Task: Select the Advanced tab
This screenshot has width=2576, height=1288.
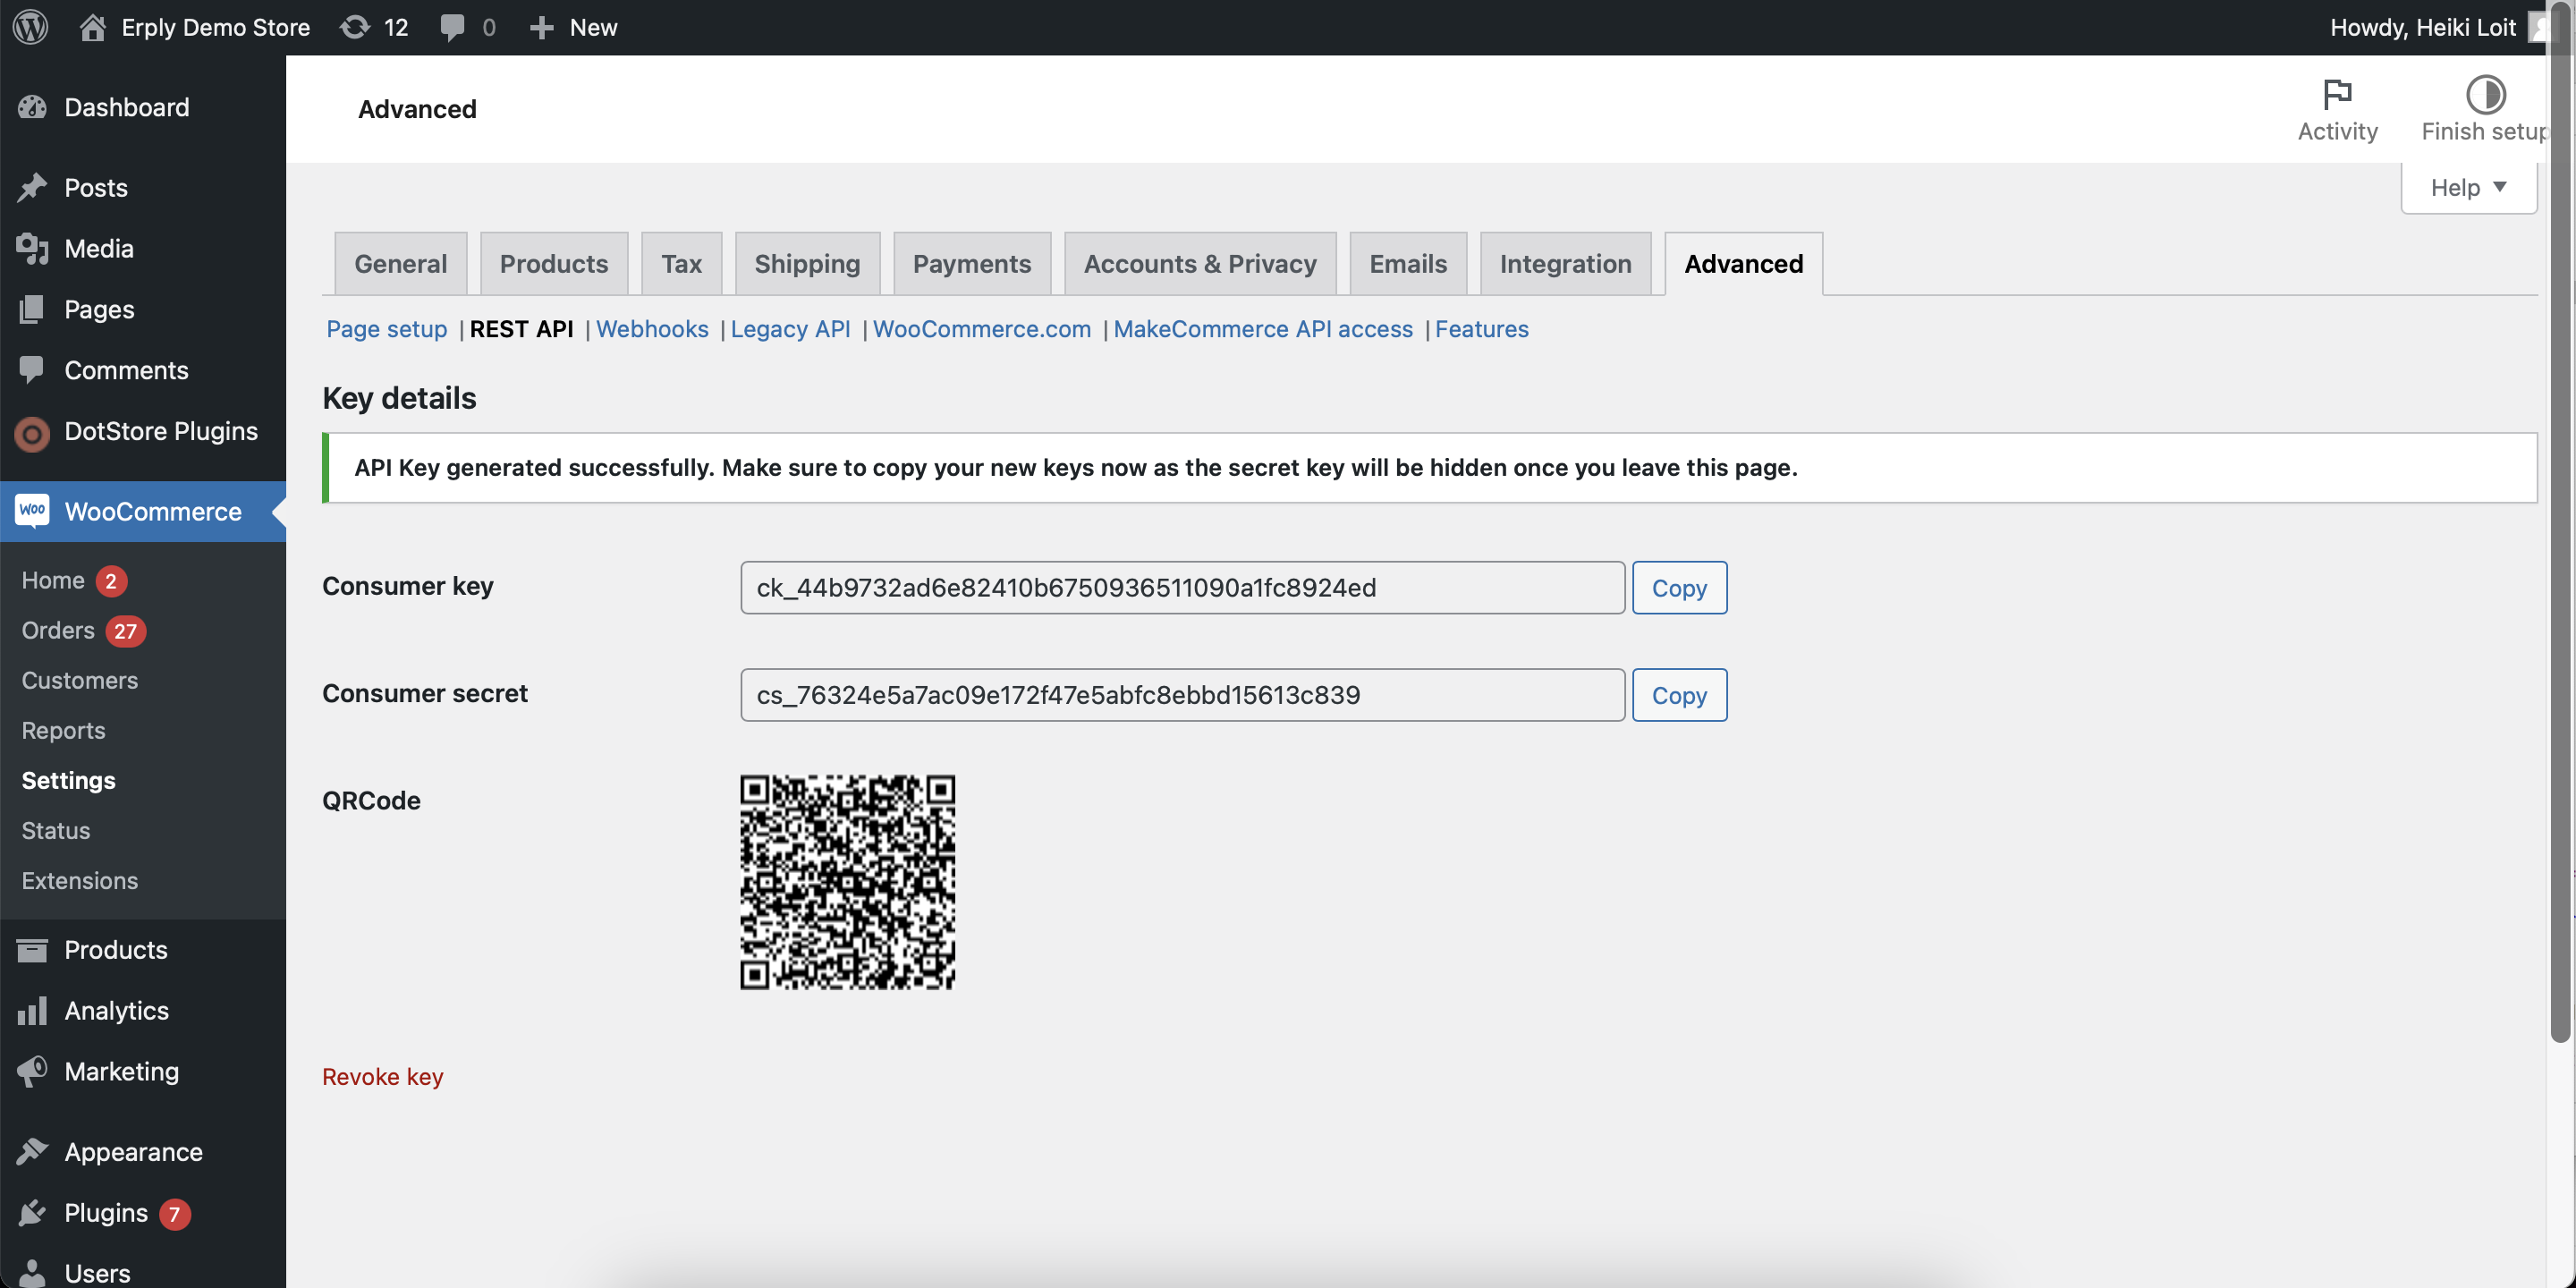Action: click(x=1743, y=264)
